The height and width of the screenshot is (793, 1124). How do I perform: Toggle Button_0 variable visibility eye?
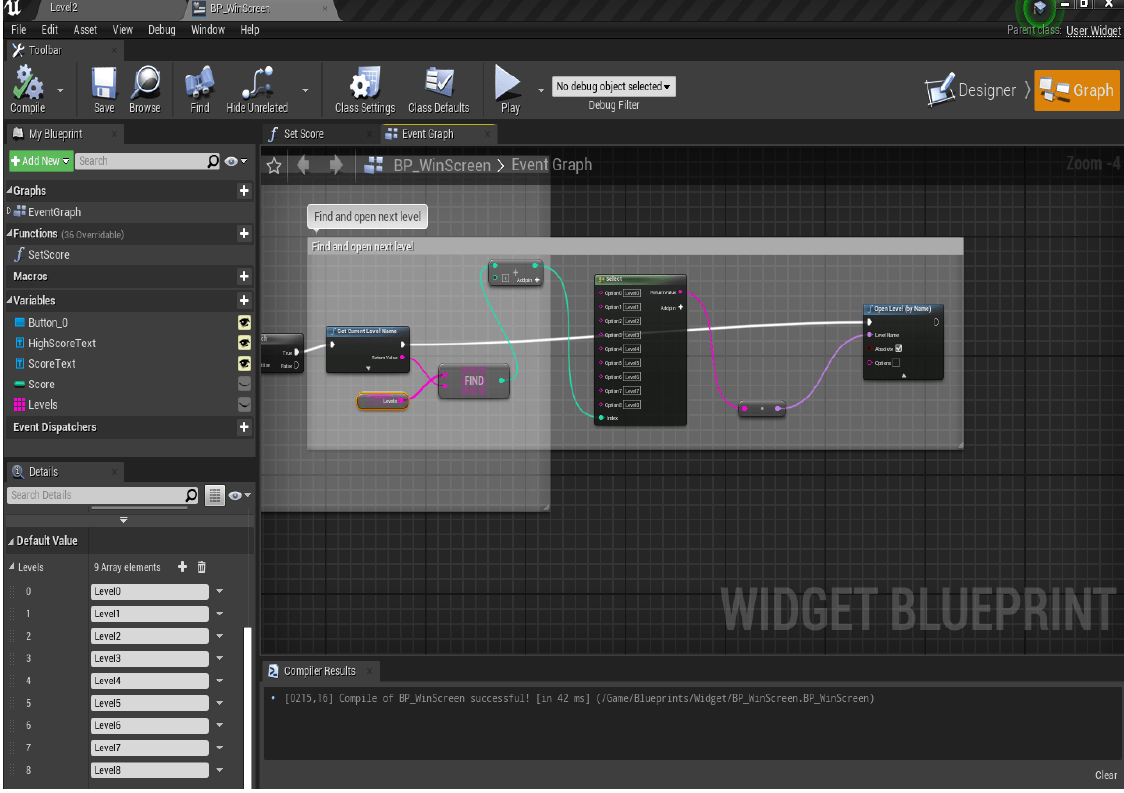tap(245, 322)
